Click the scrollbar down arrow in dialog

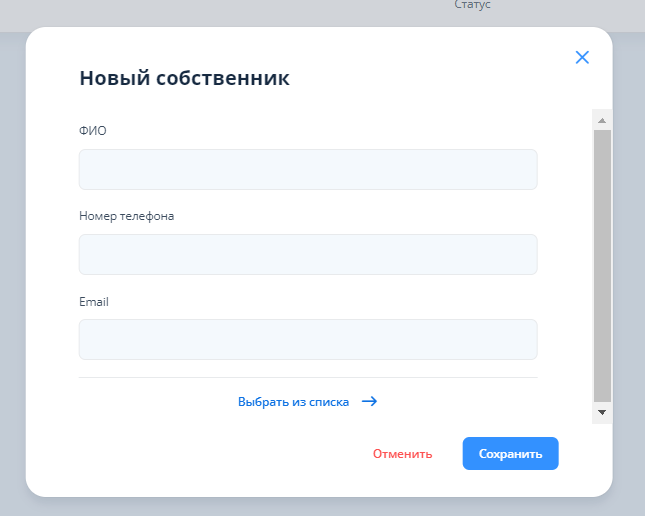(x=602, y=411)
